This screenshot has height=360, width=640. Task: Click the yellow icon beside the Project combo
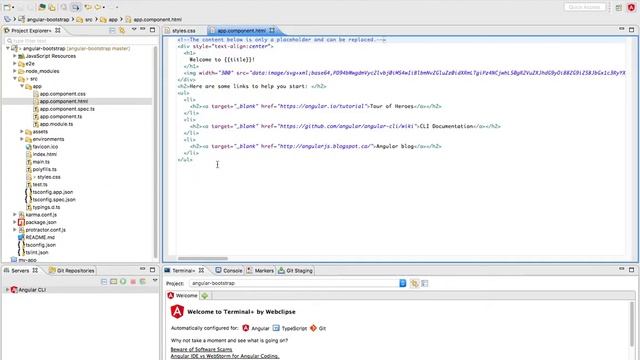(414, 283)
